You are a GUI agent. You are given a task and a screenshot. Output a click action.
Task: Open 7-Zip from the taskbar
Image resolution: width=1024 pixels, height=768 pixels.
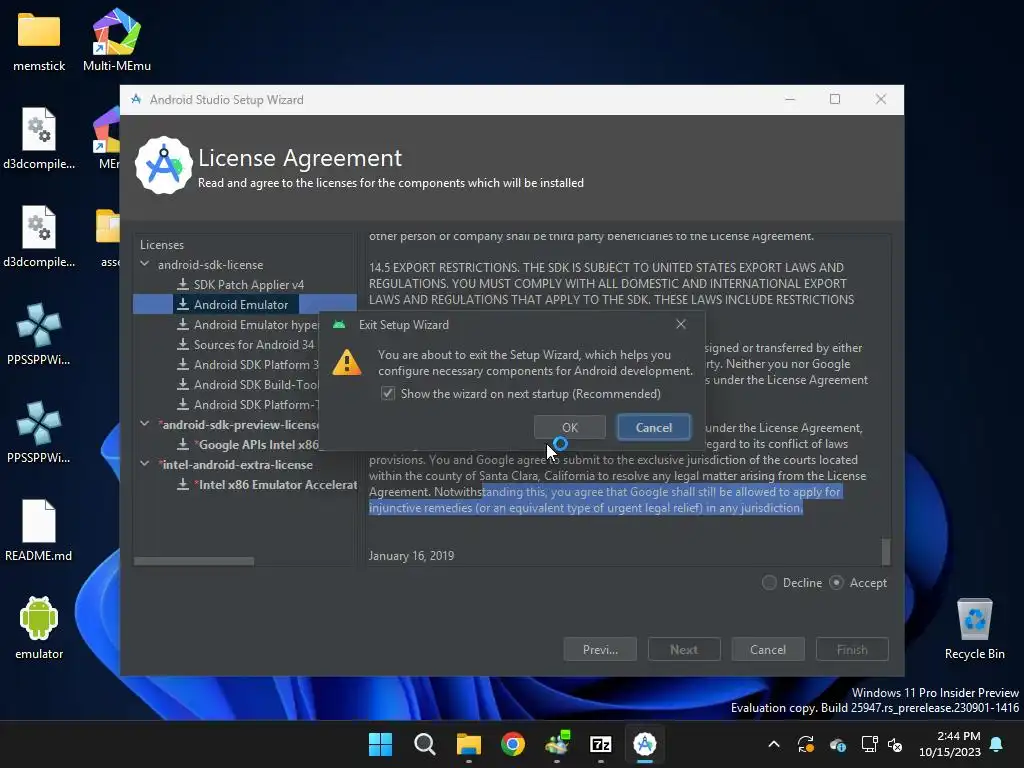pos(601,744)
